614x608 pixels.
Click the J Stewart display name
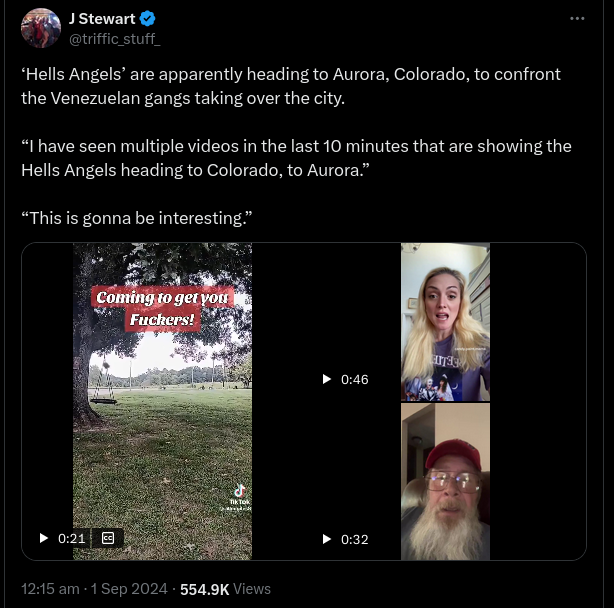click(101, 19)
